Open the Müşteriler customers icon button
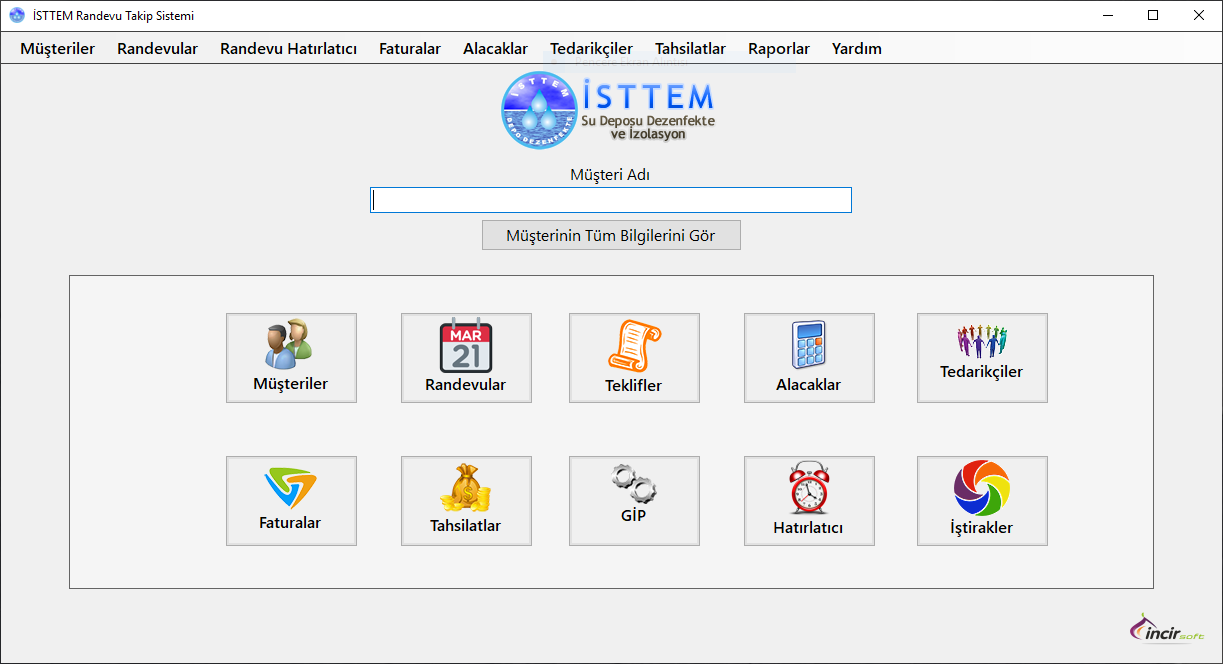Screen dimensions: 1223x664 pyautogui.click(x=291, y=358)
